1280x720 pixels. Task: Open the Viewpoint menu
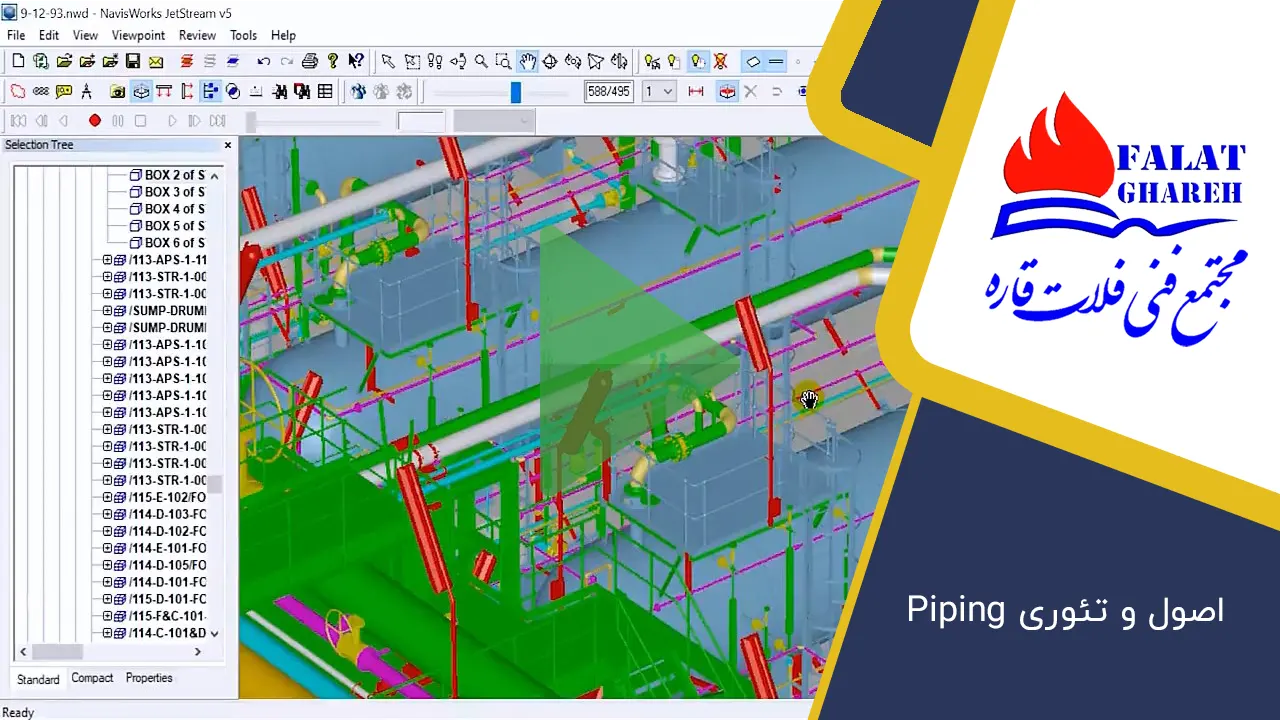pos(138,35)
